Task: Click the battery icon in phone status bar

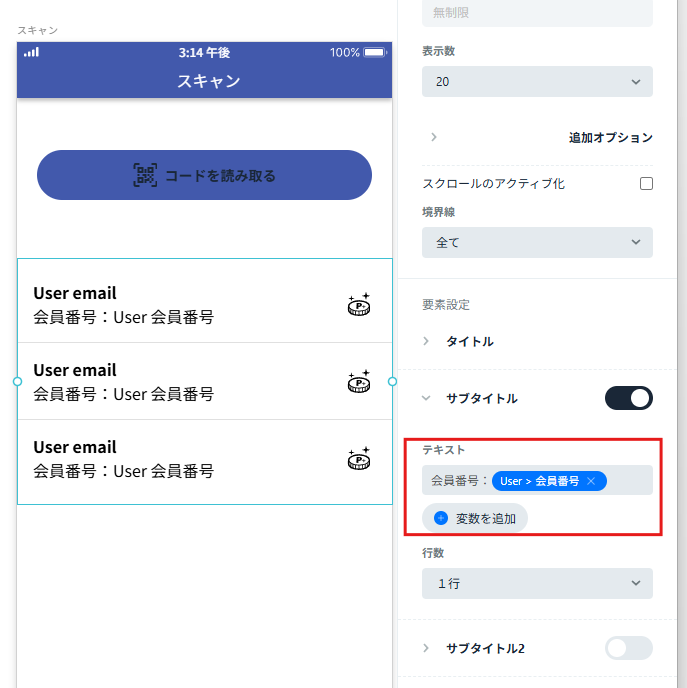Action: (x=375, y=53)
